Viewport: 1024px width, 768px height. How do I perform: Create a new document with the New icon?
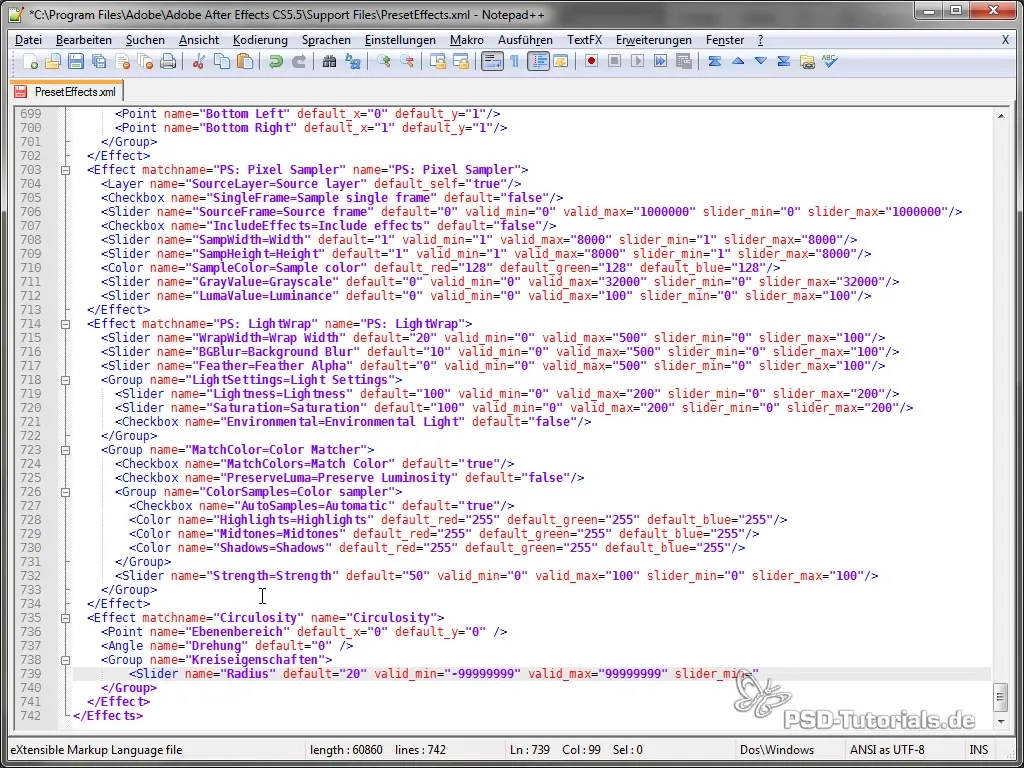click(30, 62)
